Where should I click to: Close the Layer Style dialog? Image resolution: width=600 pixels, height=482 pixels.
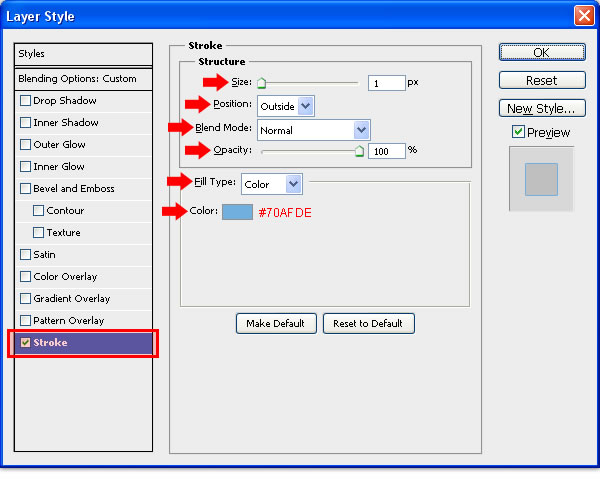584,16
